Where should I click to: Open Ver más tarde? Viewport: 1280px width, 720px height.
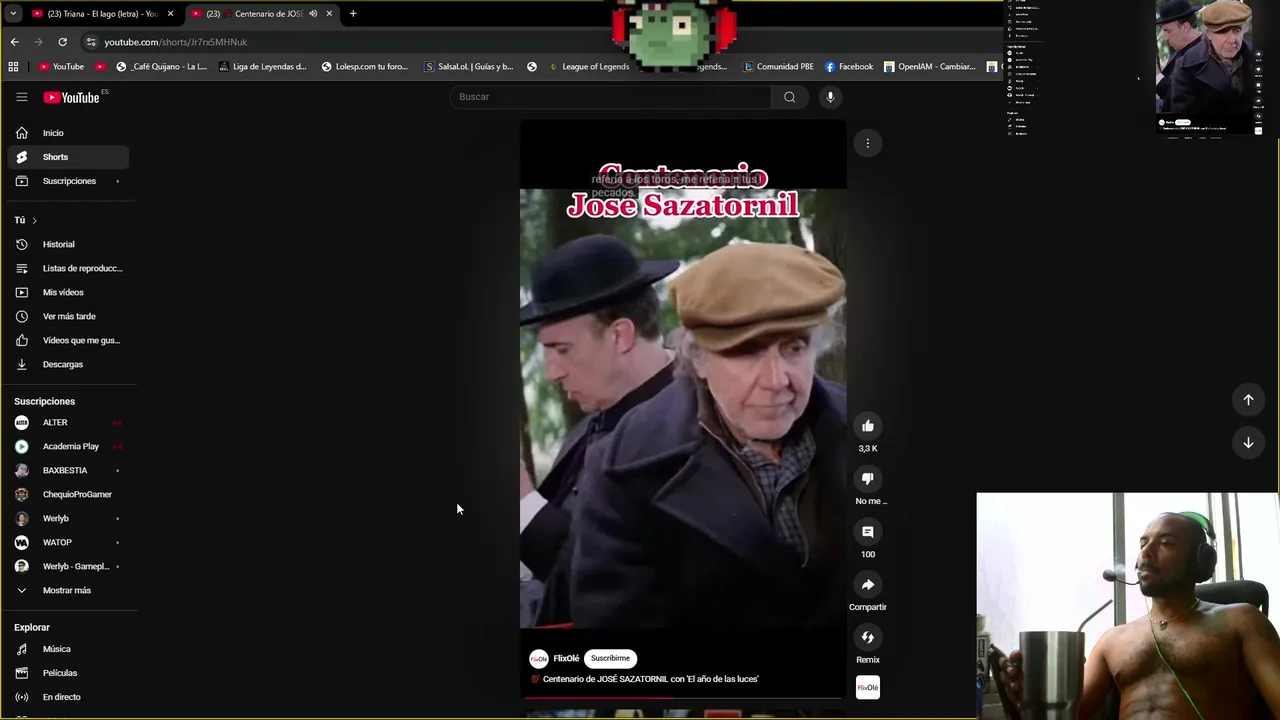[x=68, y=316]
